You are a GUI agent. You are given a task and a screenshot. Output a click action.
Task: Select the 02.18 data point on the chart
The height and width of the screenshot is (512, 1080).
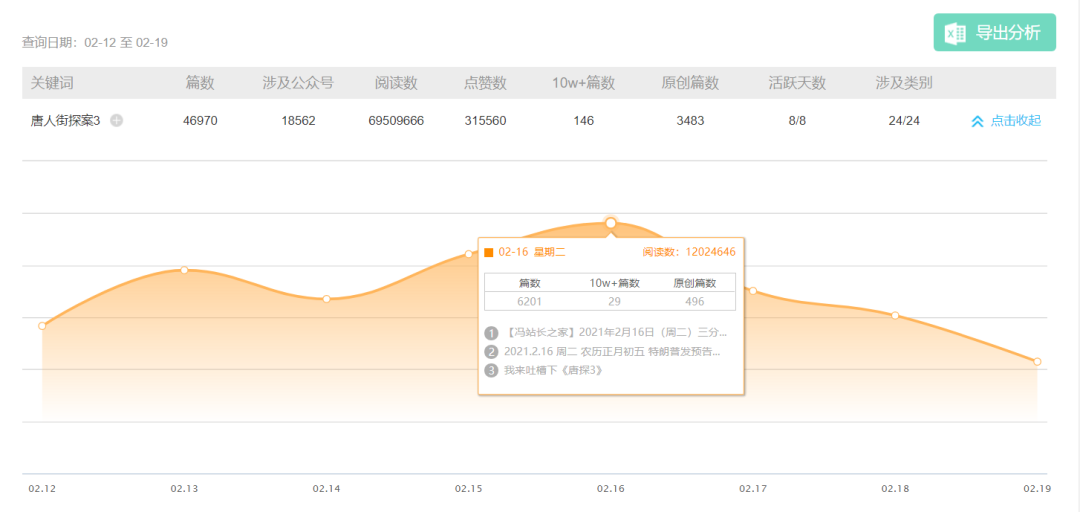(x=895, y=315)
